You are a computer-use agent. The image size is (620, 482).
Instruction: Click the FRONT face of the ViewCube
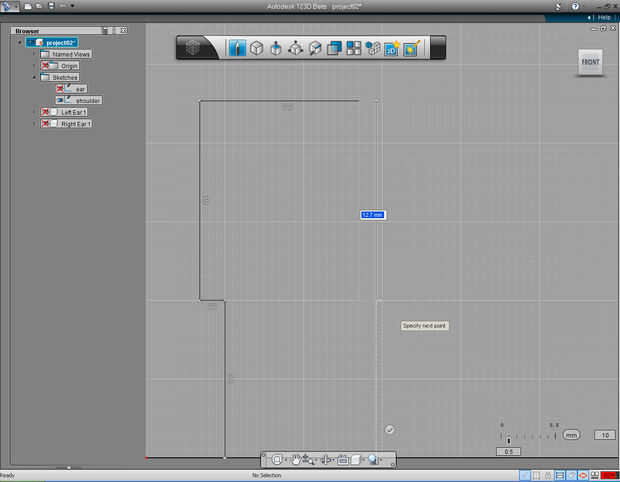point(590,62)
